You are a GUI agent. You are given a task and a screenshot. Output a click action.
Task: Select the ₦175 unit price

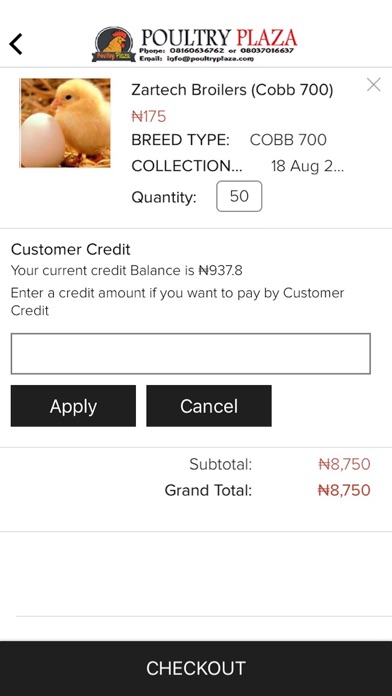pyautogui.click(x=149, y=117)
